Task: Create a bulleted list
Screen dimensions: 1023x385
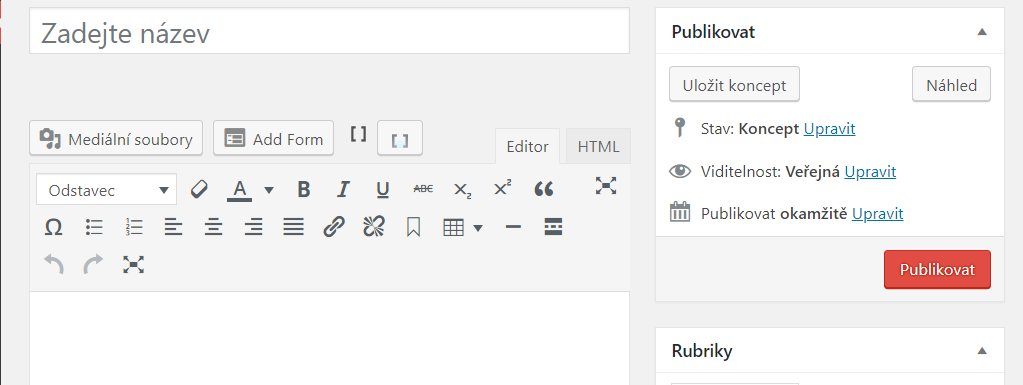Action: 95,227
